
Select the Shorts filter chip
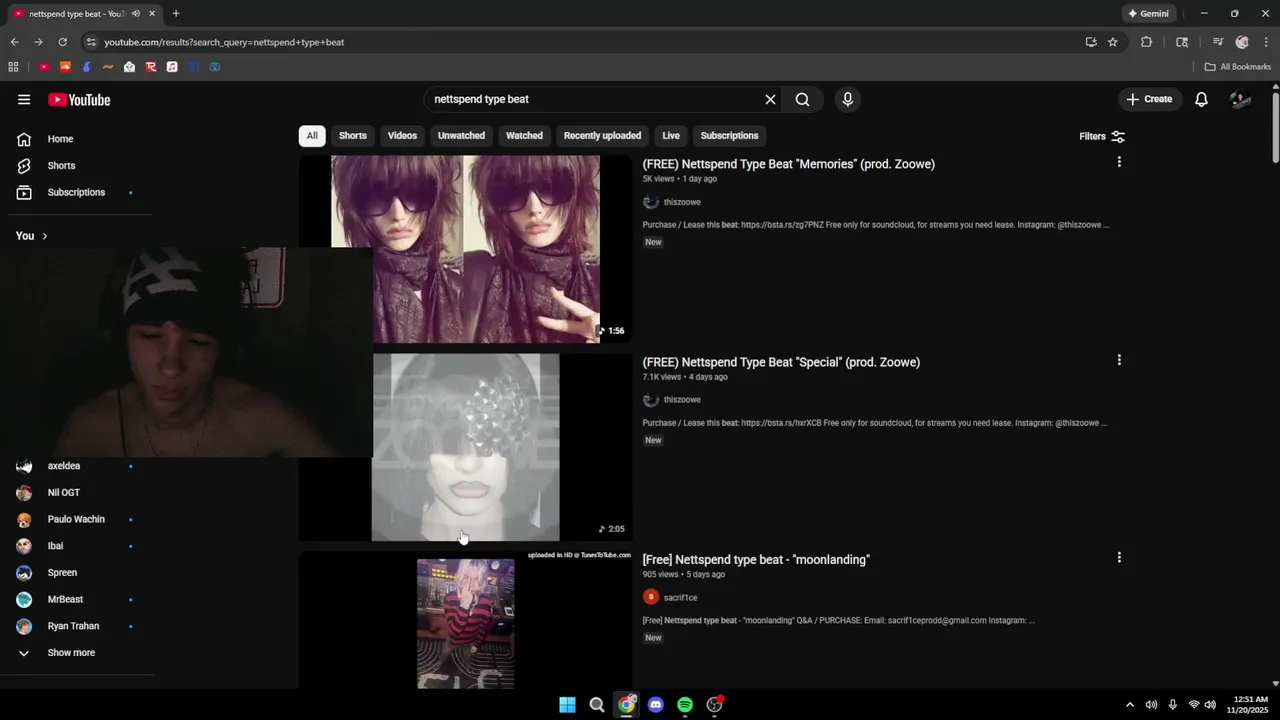(x=353, y=136)
